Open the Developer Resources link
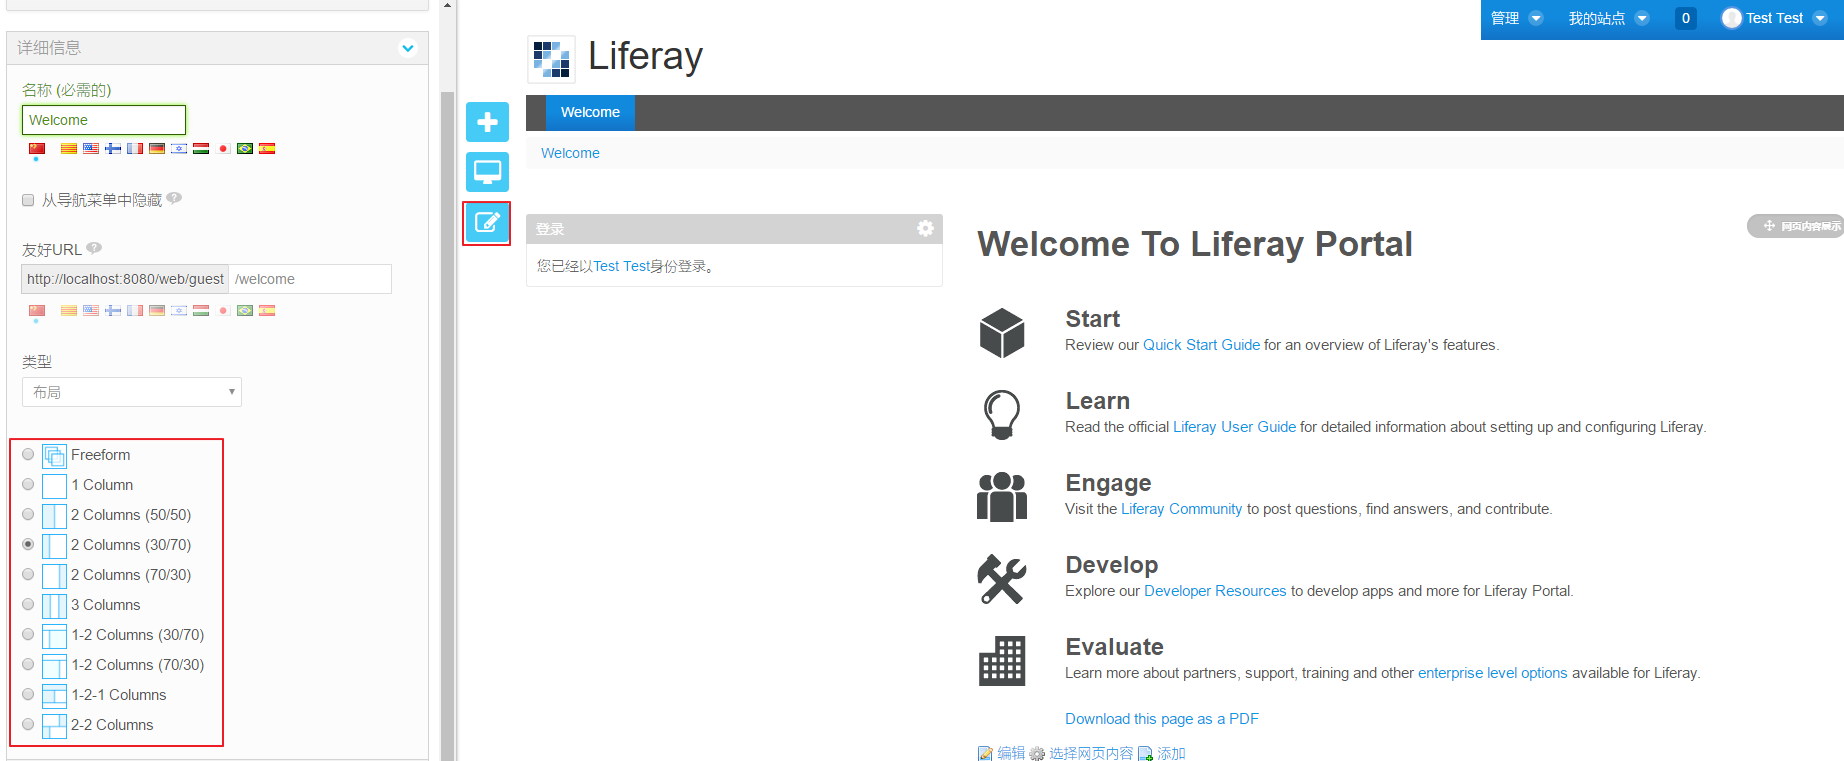The image size is (1844, 761). point(1215,591)
